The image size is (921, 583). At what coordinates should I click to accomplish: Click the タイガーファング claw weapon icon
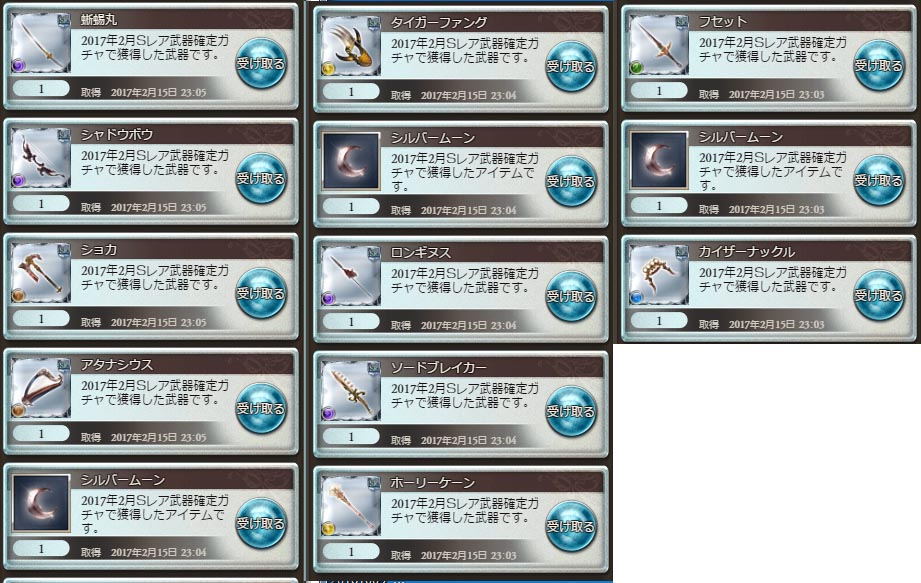(351, 46)
